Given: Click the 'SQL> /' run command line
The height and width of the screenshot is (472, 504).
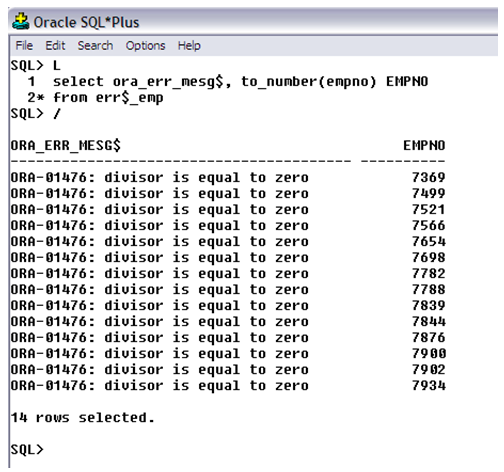Looking at the screenshot, I should pos(35,114).
